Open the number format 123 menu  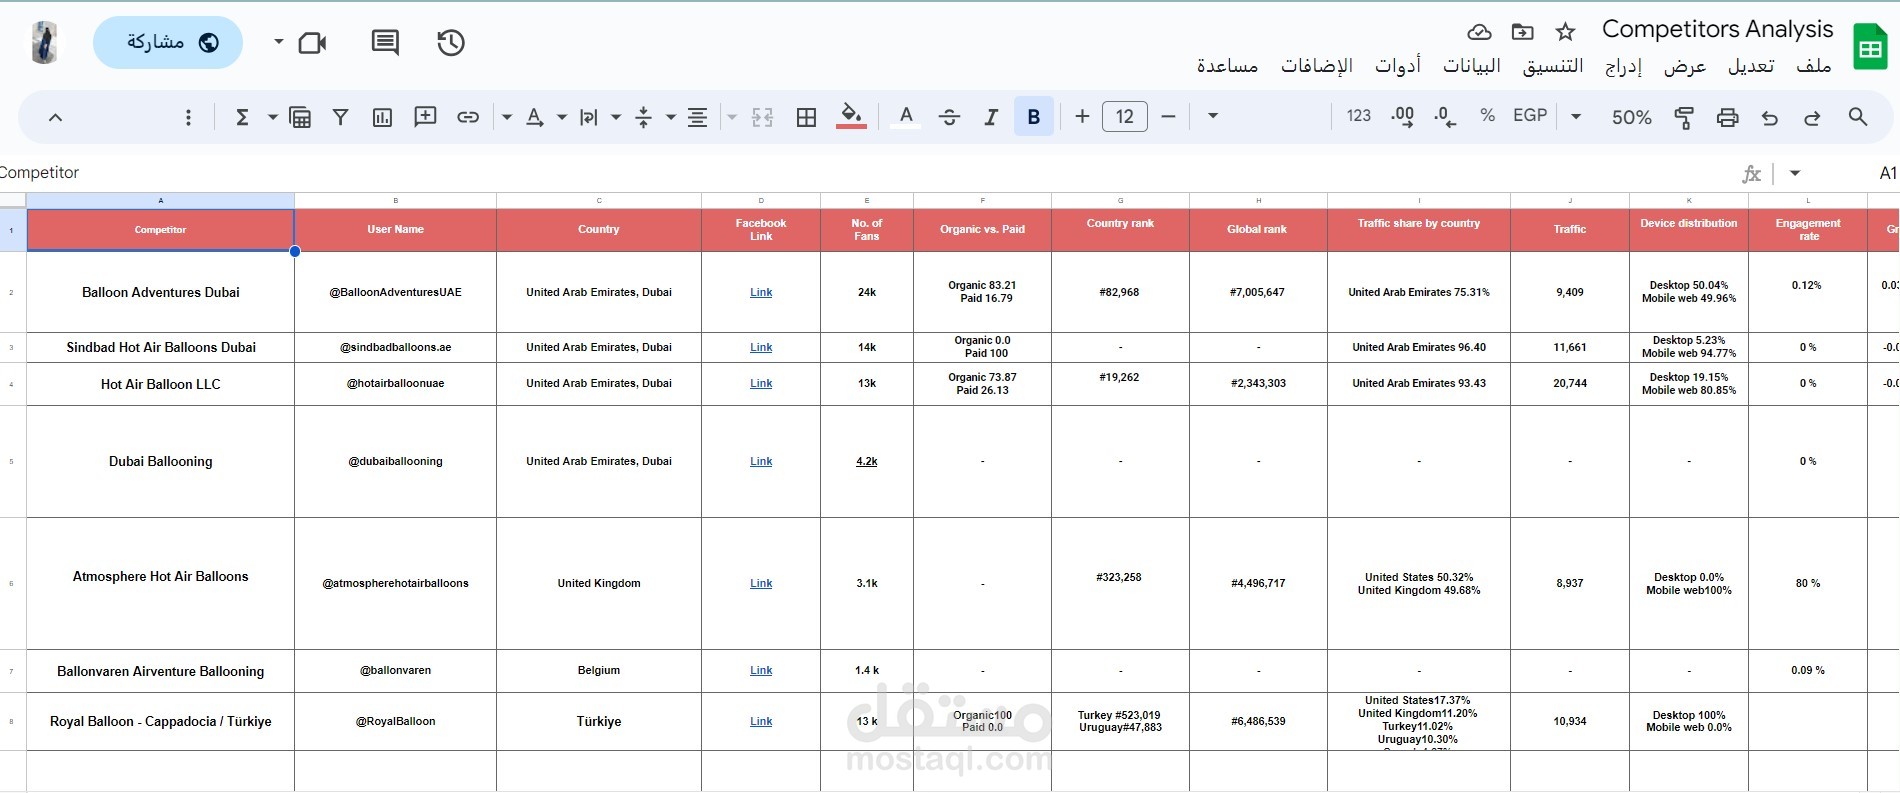click(1358, 116)
